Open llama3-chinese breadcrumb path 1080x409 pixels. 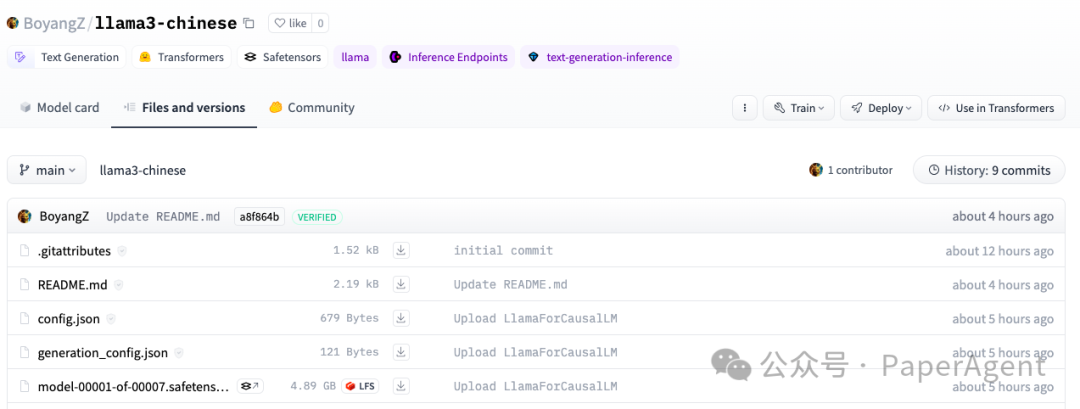(x=143, y=170)
